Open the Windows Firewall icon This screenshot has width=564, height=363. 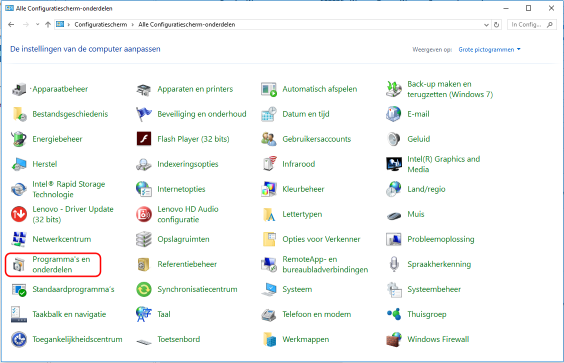click(x=394, y=339)
